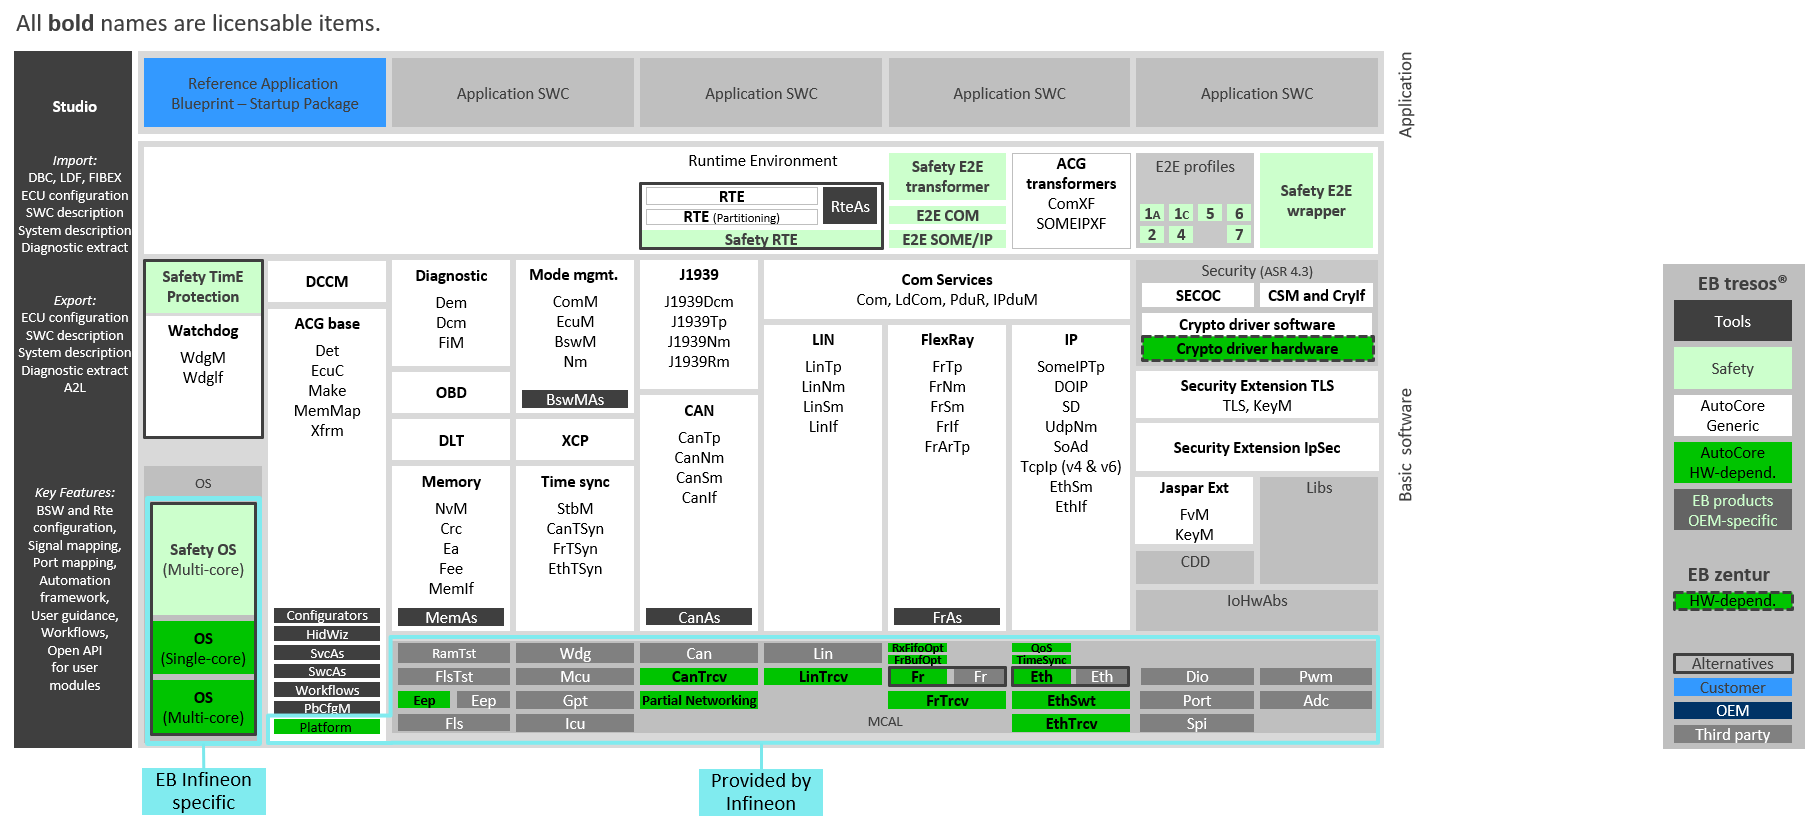Screen dimensions: 1805x828
Task: Select the ACG base heading
Action: pyautogui.click(x=327, y=324)
